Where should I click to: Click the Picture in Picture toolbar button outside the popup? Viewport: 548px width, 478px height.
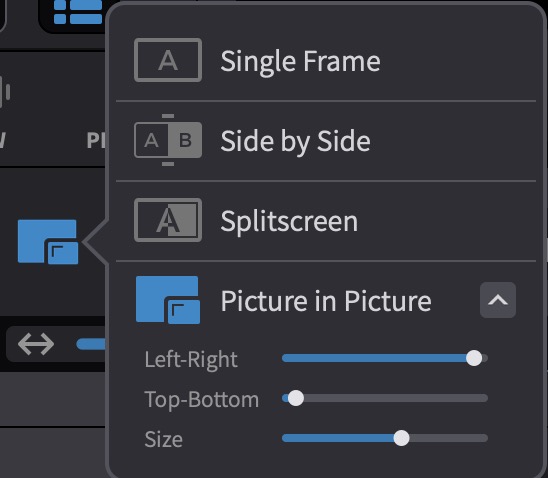(48, 242)
